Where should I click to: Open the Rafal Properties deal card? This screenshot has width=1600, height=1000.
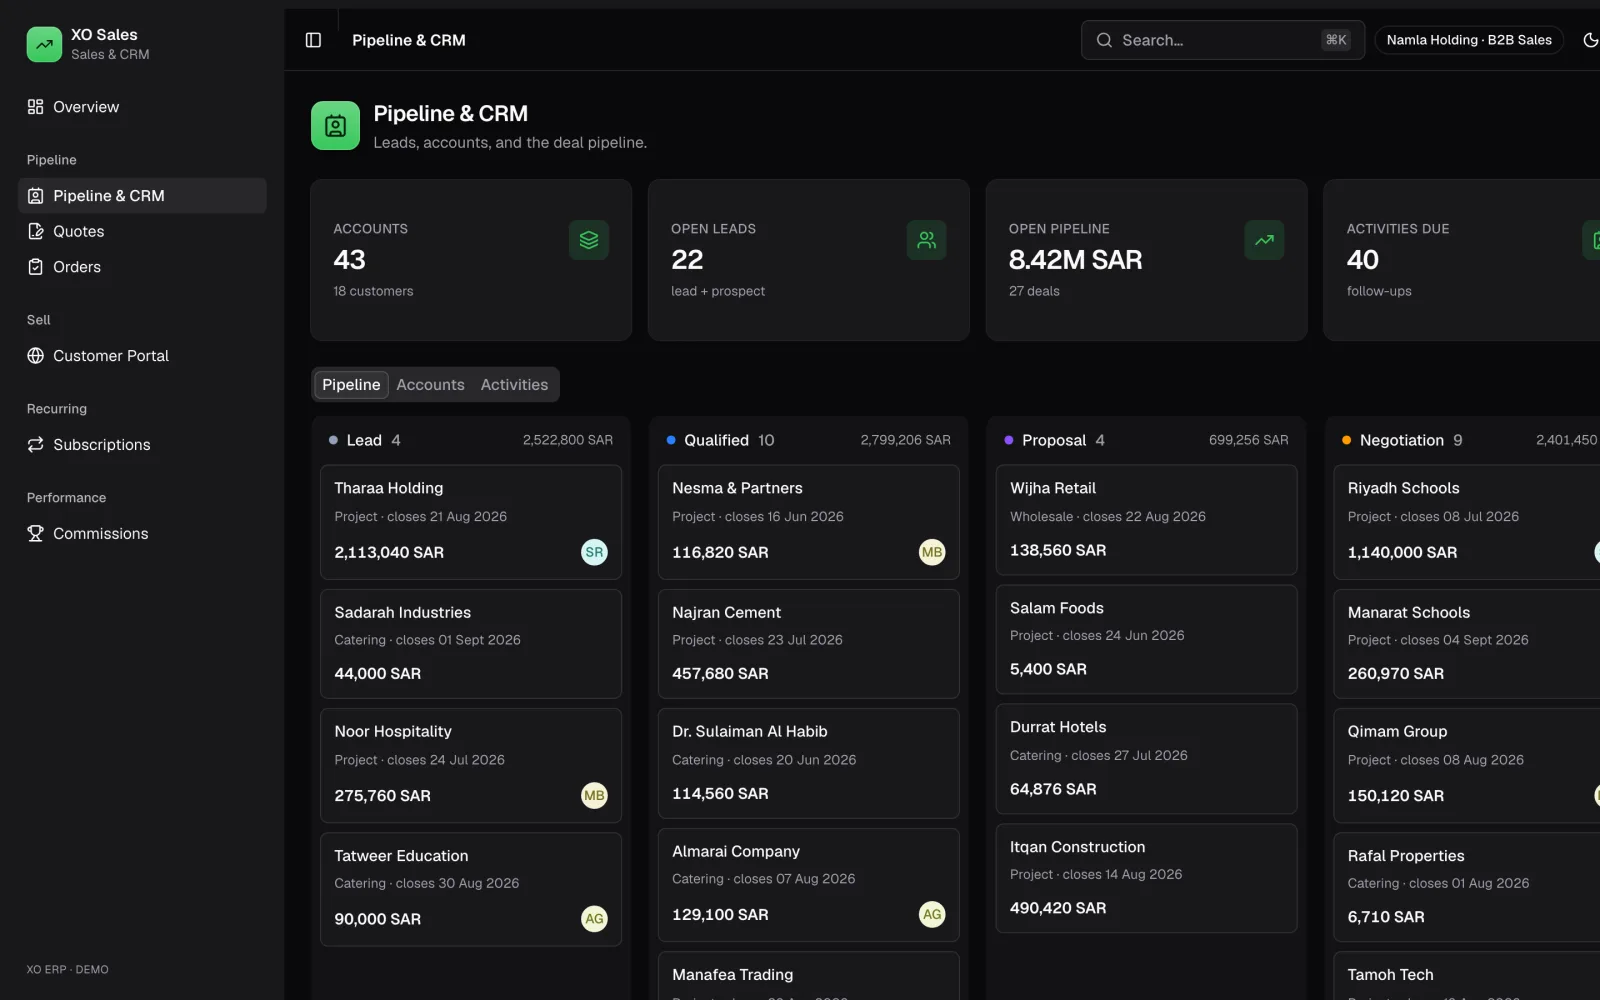point(1467,887)
